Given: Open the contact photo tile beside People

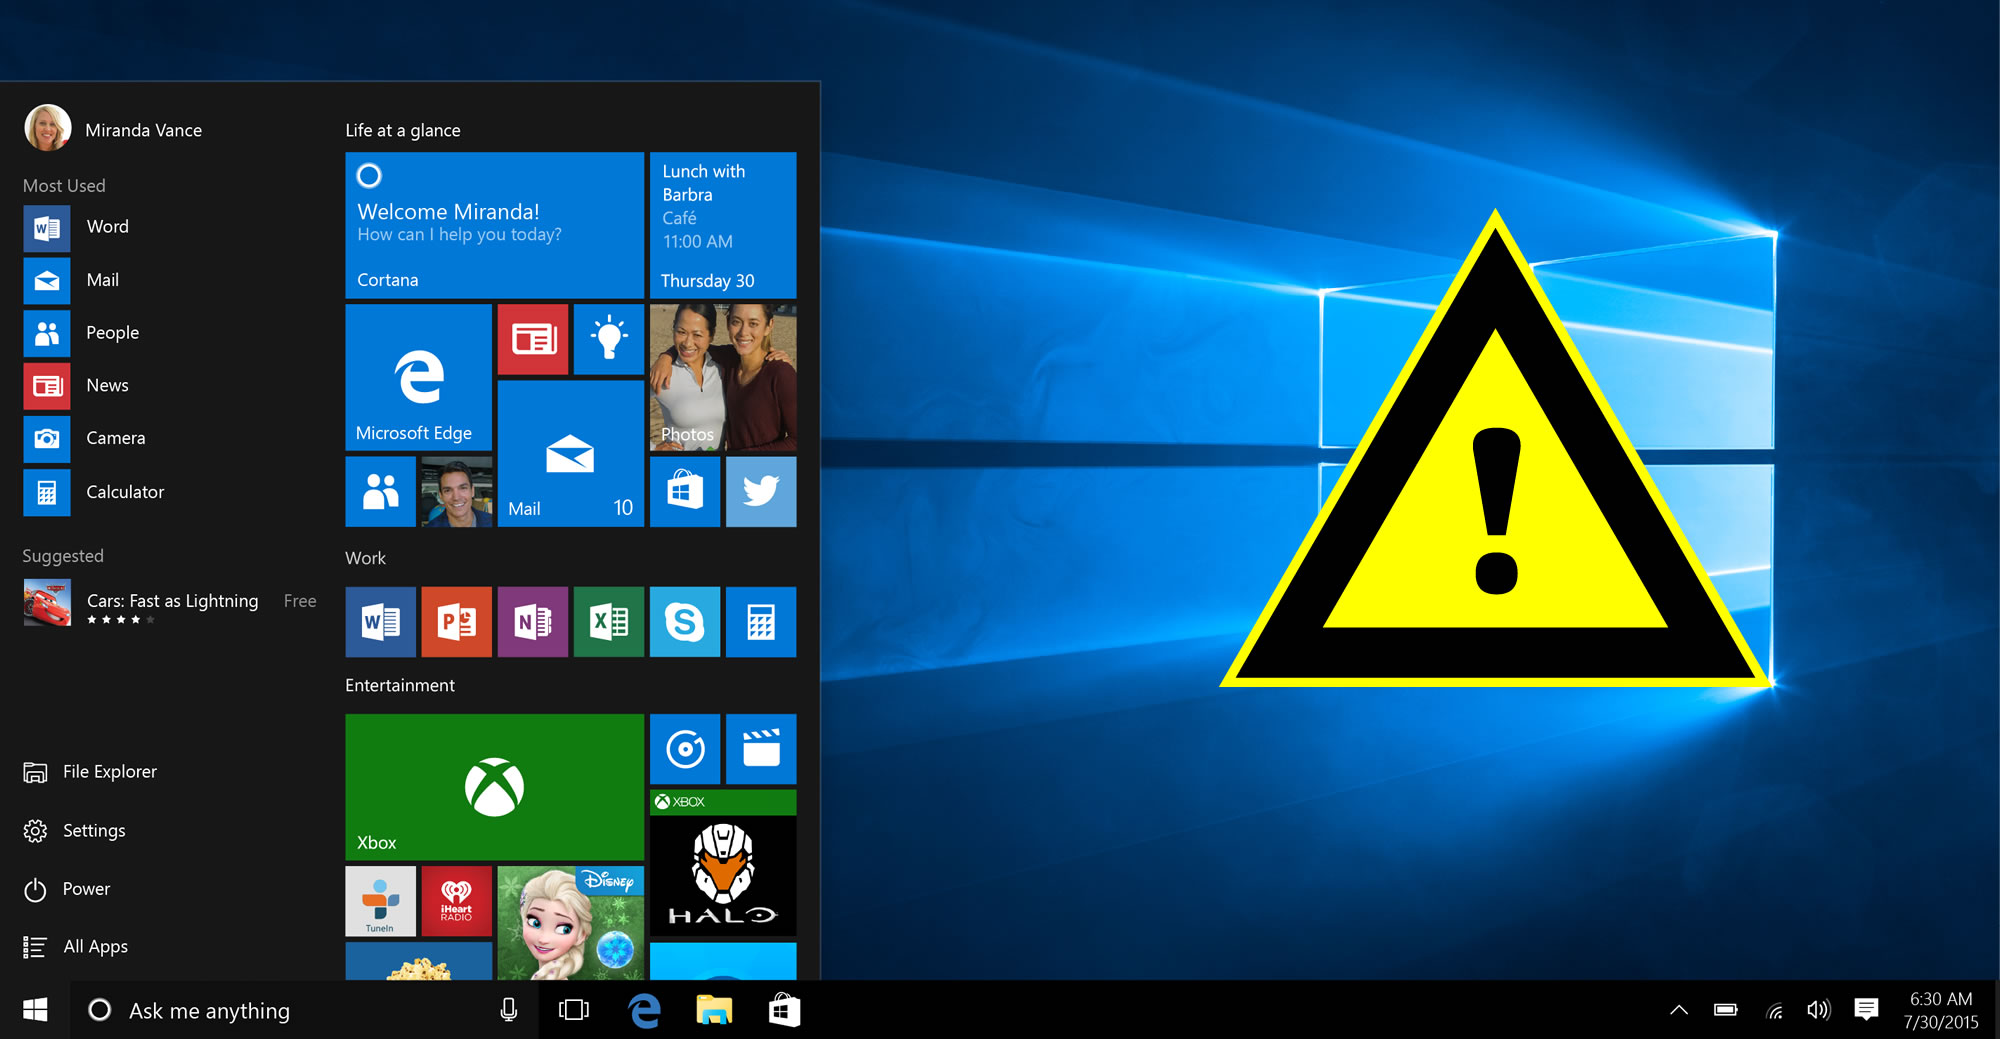Looking at the screenshot, I should (457, 492).
